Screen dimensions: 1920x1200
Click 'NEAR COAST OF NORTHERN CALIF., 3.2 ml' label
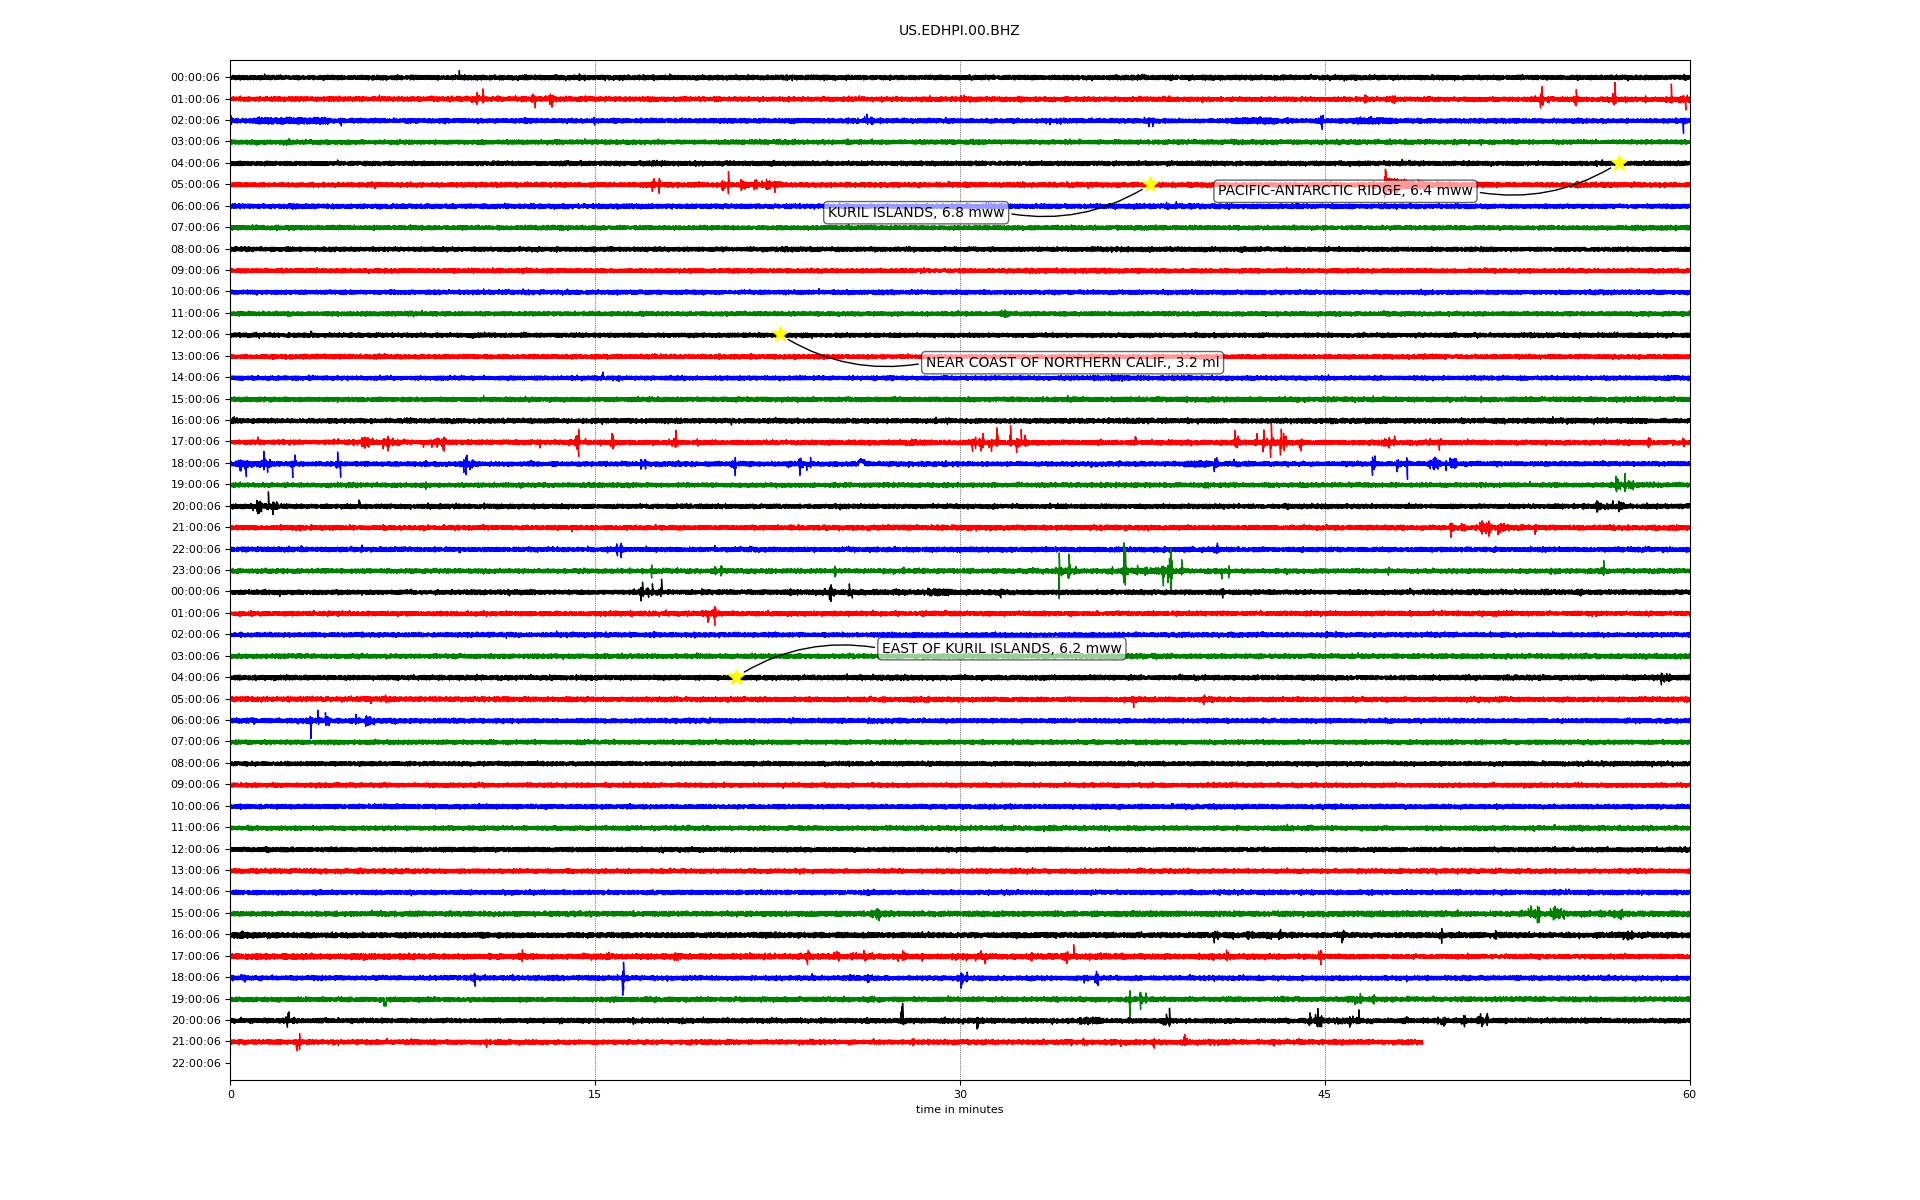coord(1072,362)
